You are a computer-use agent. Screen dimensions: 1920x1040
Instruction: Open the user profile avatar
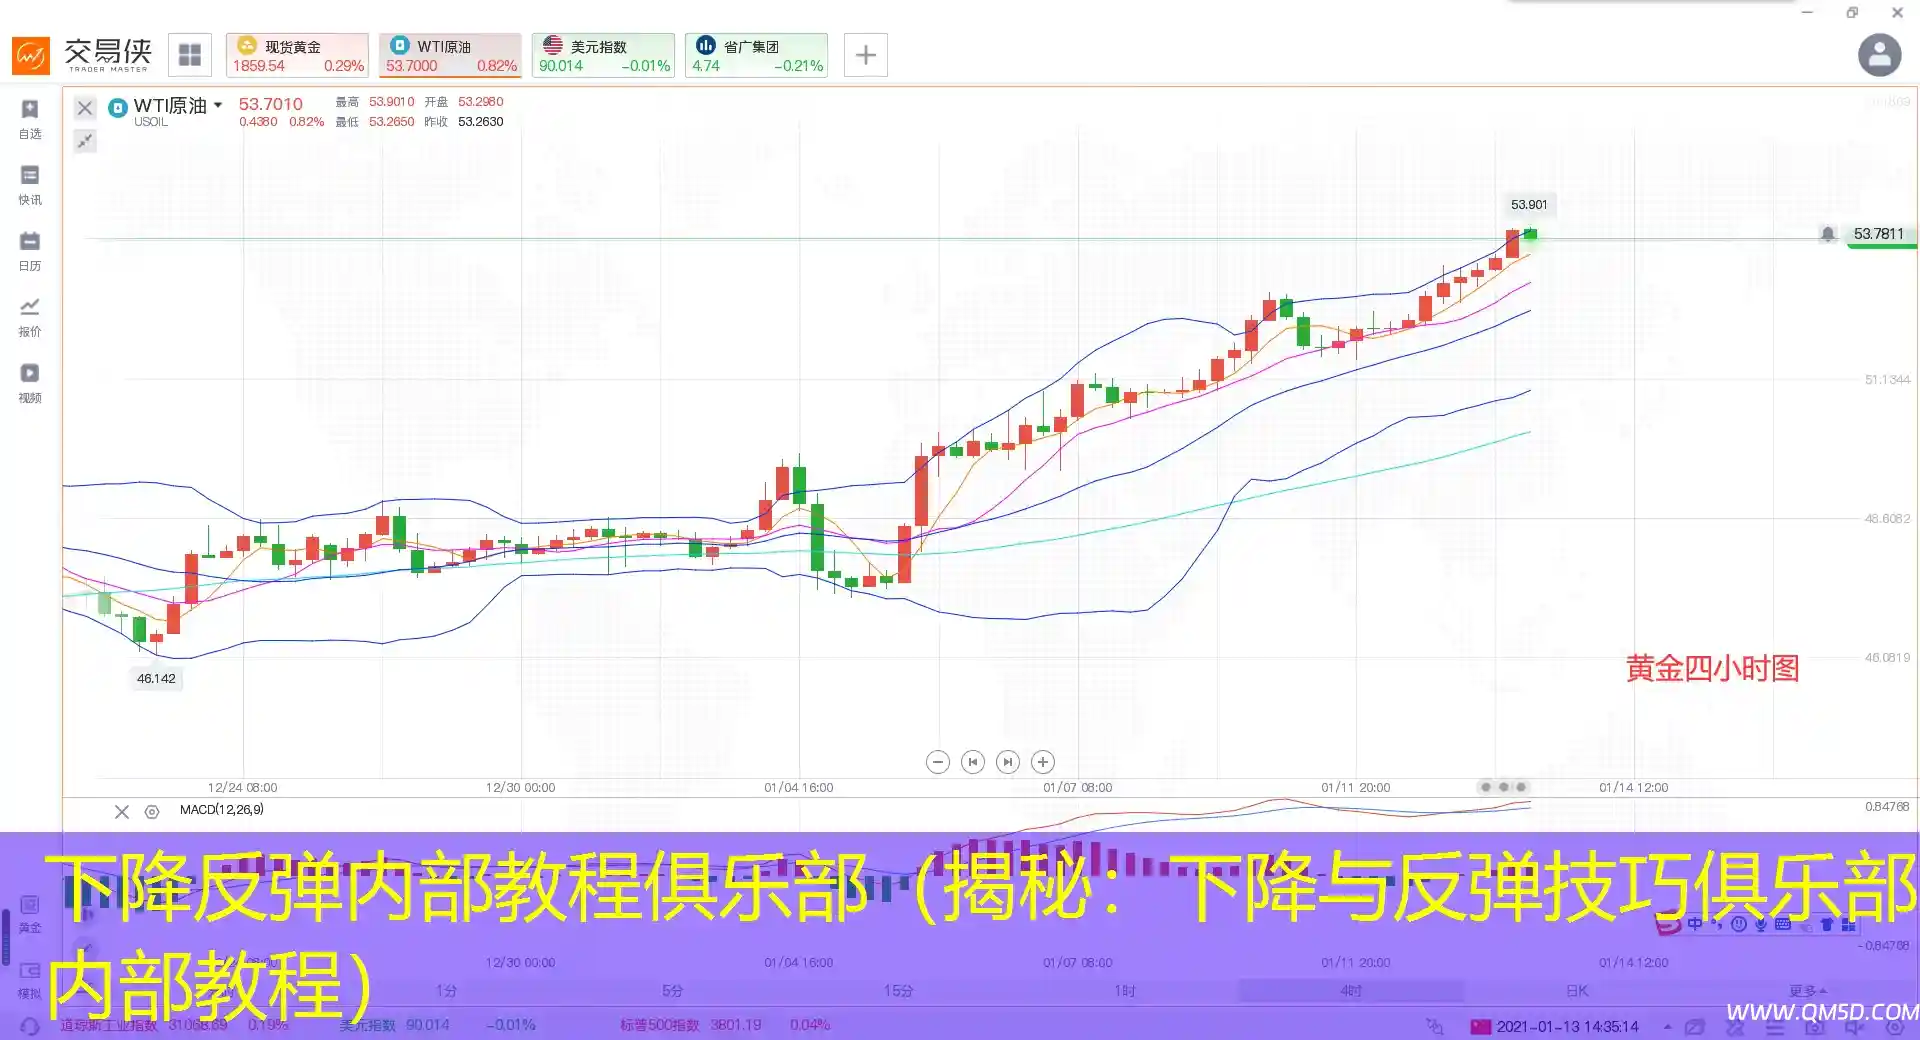1879,55
